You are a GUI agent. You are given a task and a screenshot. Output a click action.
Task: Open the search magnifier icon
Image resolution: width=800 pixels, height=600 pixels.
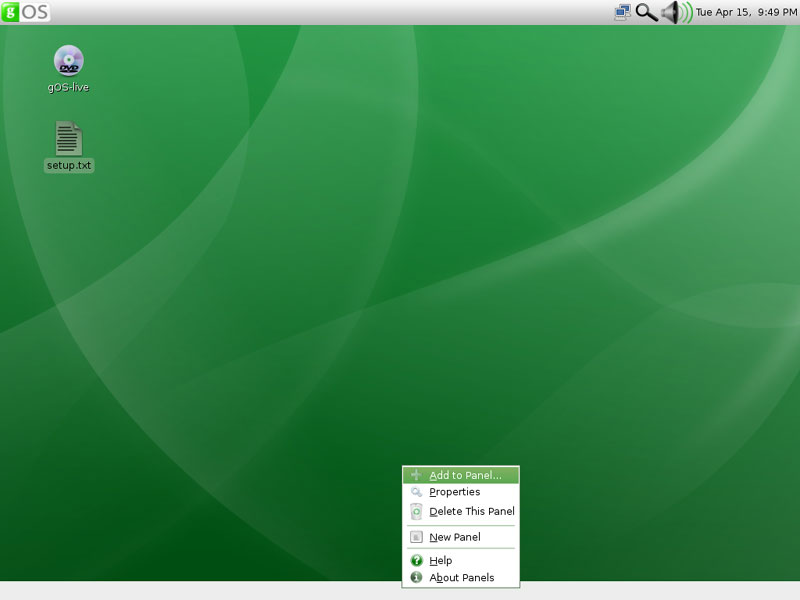click(x=646, y=12)
